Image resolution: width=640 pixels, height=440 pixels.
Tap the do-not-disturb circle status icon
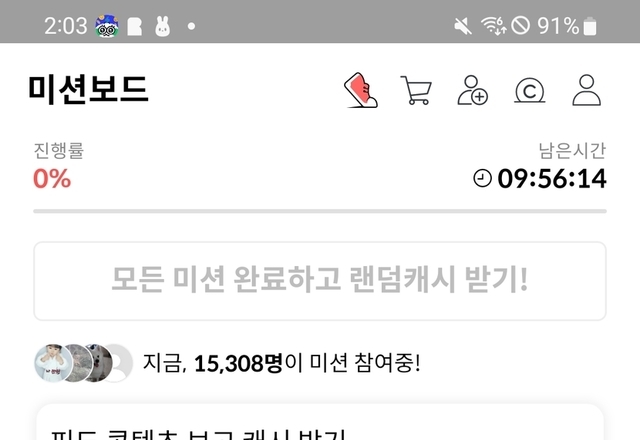click(x=520, y=26)
